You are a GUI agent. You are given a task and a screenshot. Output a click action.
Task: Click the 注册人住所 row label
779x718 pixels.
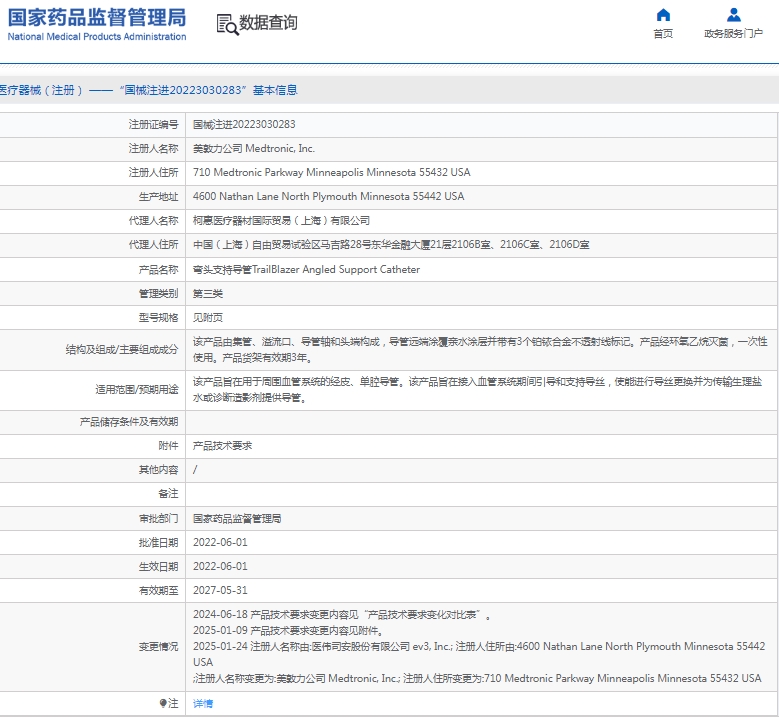(153, 172)
